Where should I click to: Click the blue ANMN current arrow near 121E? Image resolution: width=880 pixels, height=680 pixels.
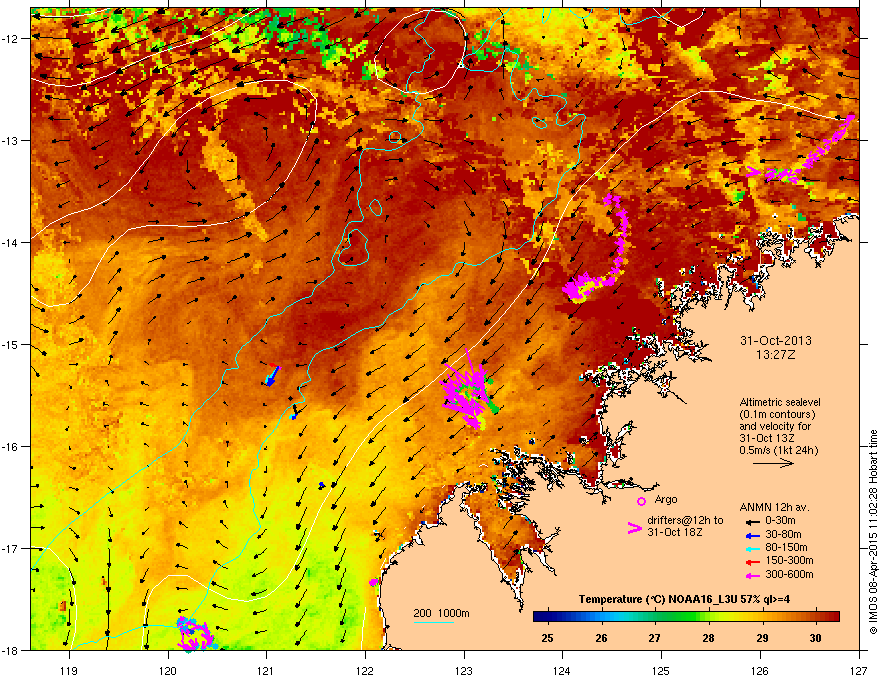[272, 375]
